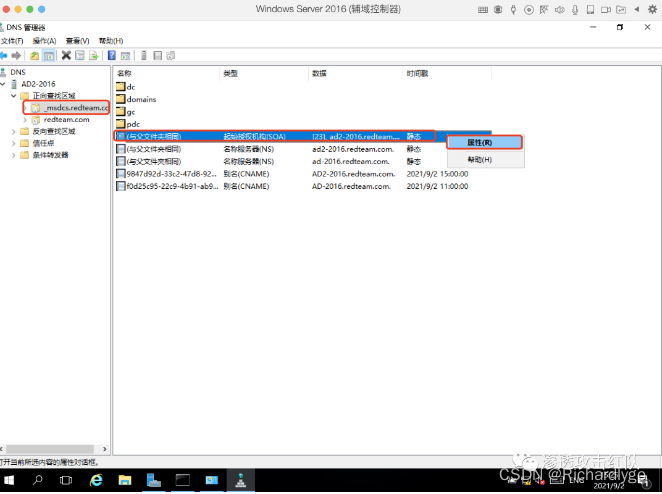This screenshot has width=662, height=494.
Task: Click the new record sheet toolbar icon
Action: (x=157, y=55)
